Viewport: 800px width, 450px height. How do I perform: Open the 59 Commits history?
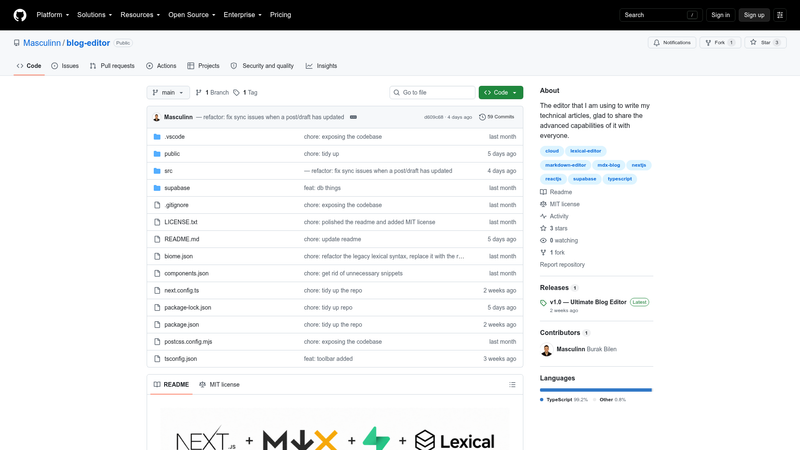pyautogui.click(x=496, y=117)
